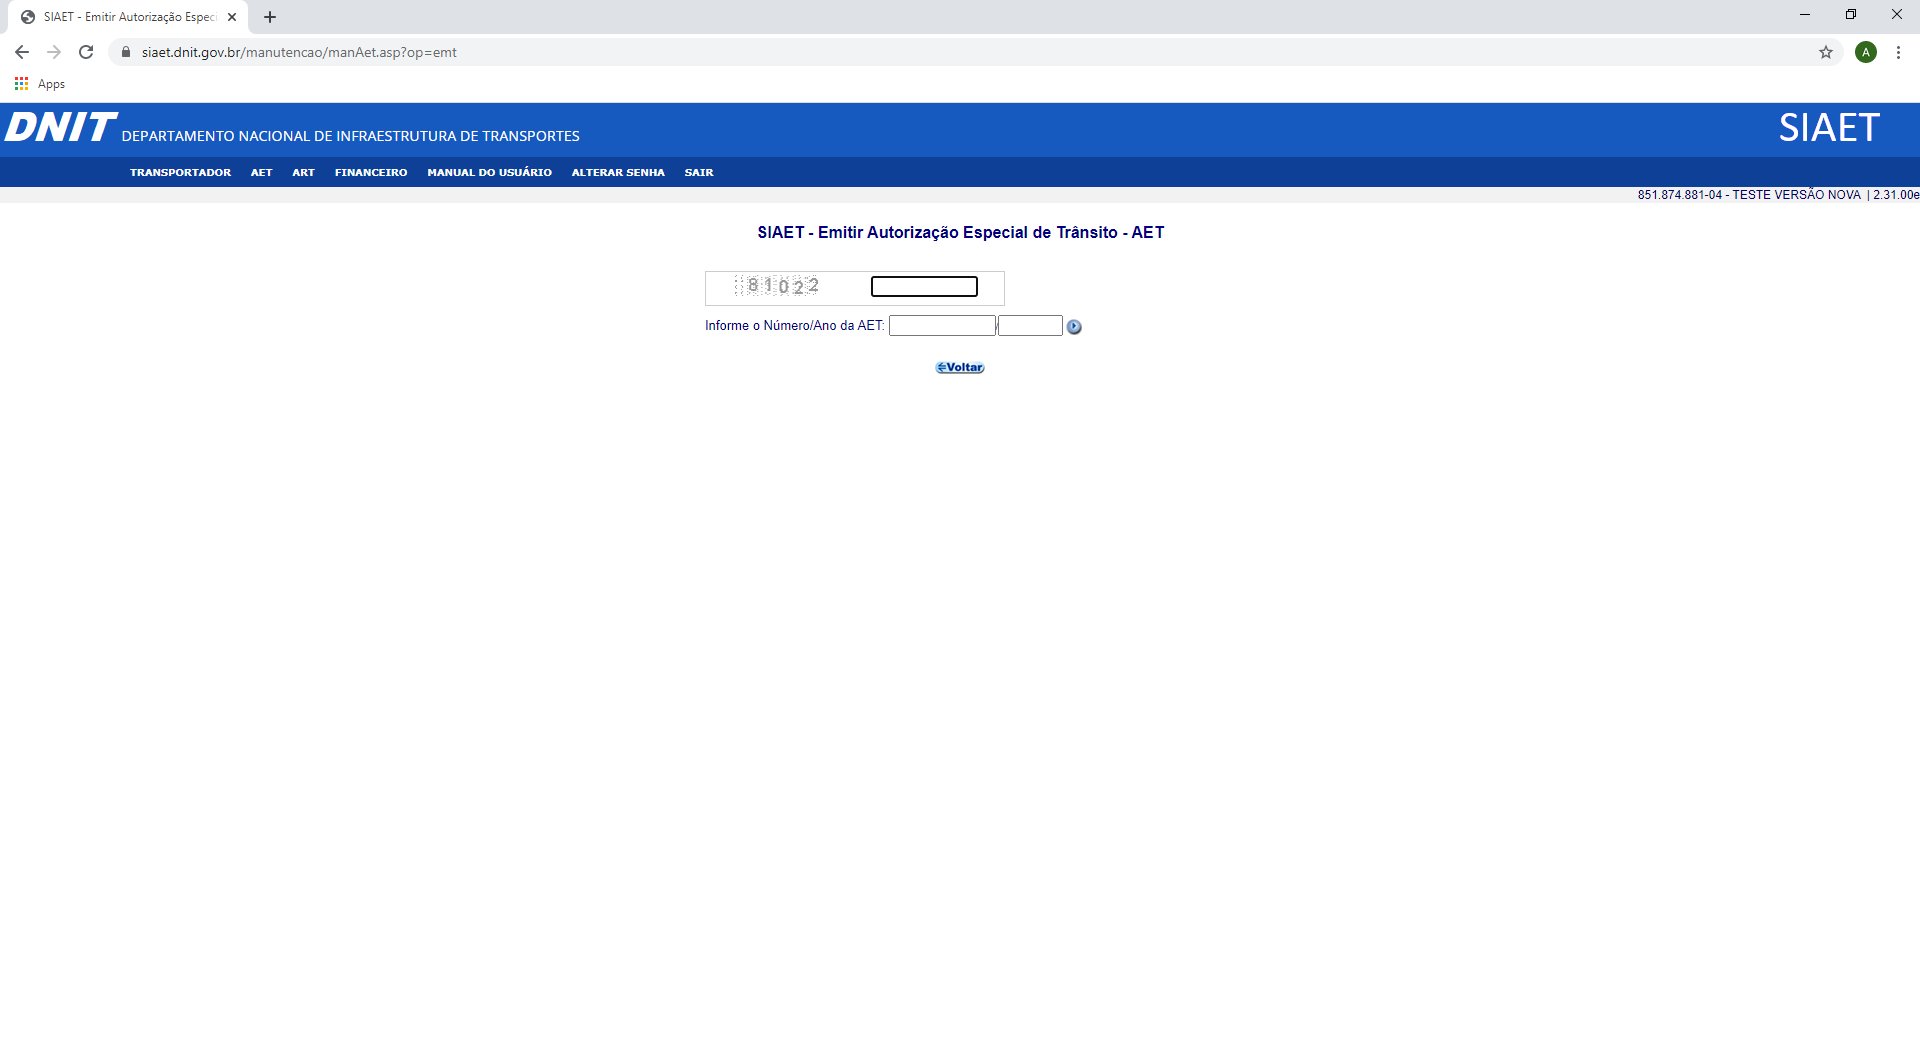The height and width of the screenshot is (1040, 1920).
Task: Open the ART menu
Action: point(303,172)
